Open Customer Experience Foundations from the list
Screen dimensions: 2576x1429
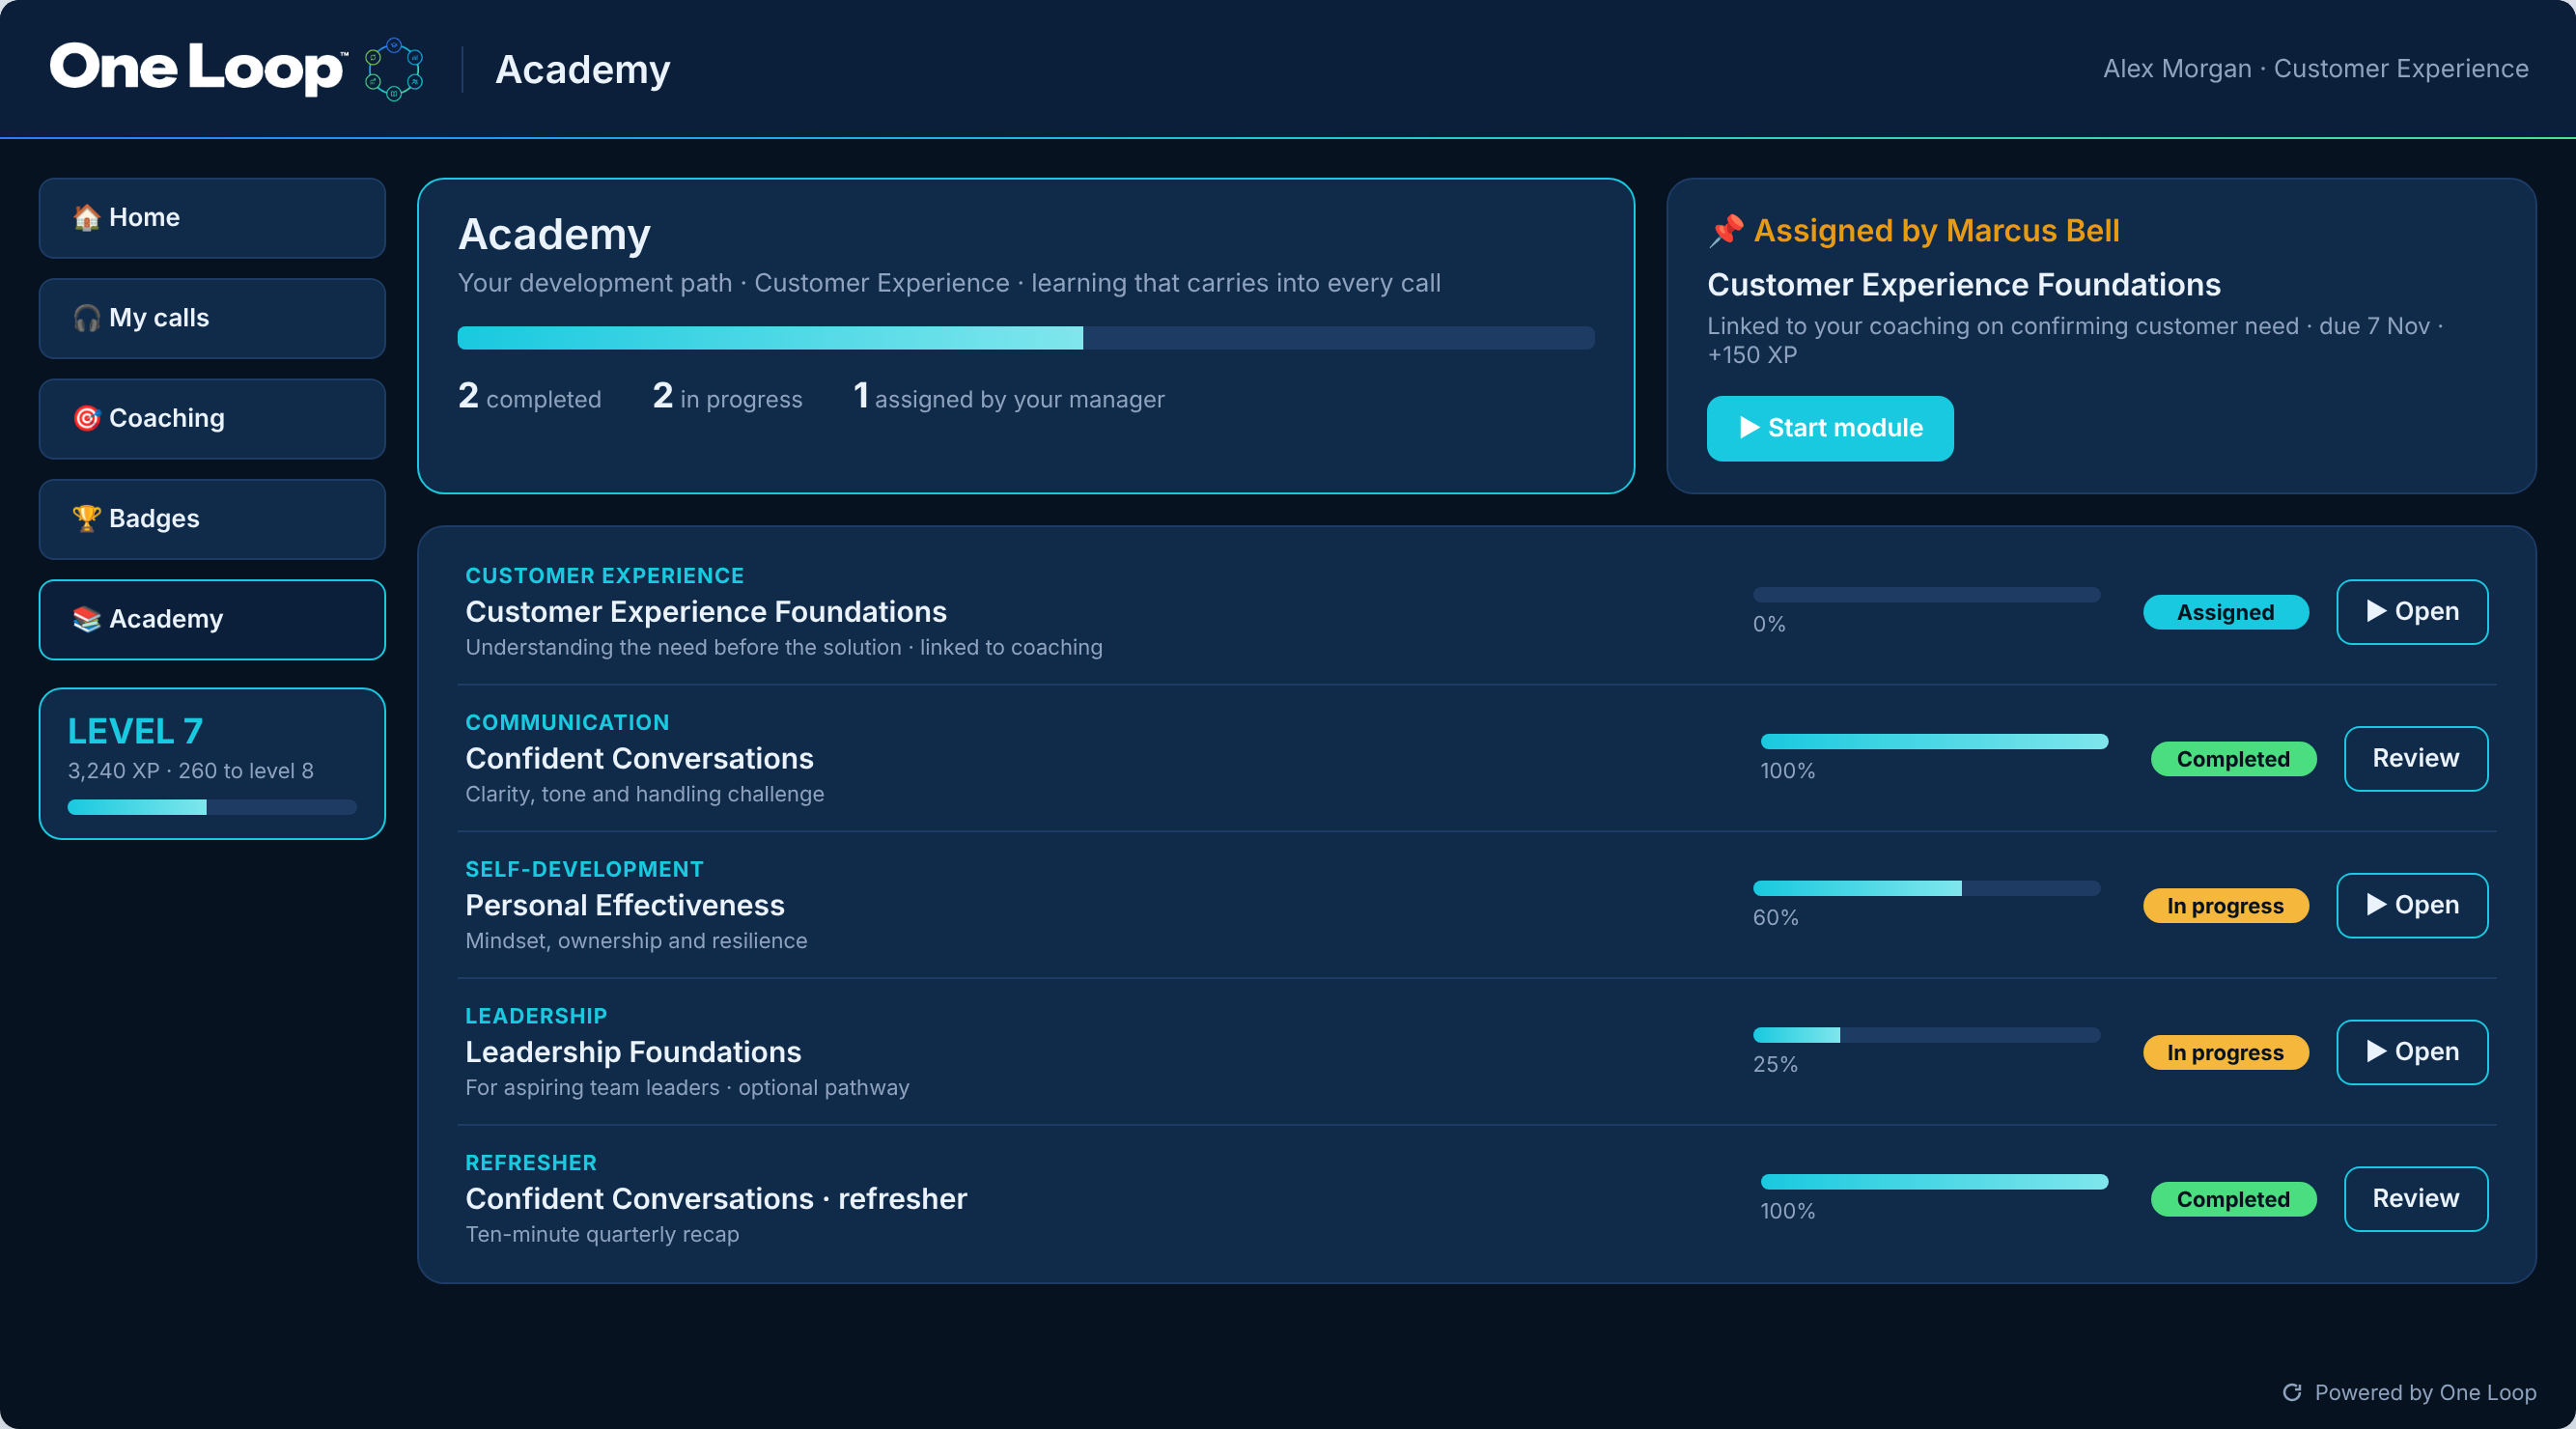pyautogui.click(x=2412, y=612)
